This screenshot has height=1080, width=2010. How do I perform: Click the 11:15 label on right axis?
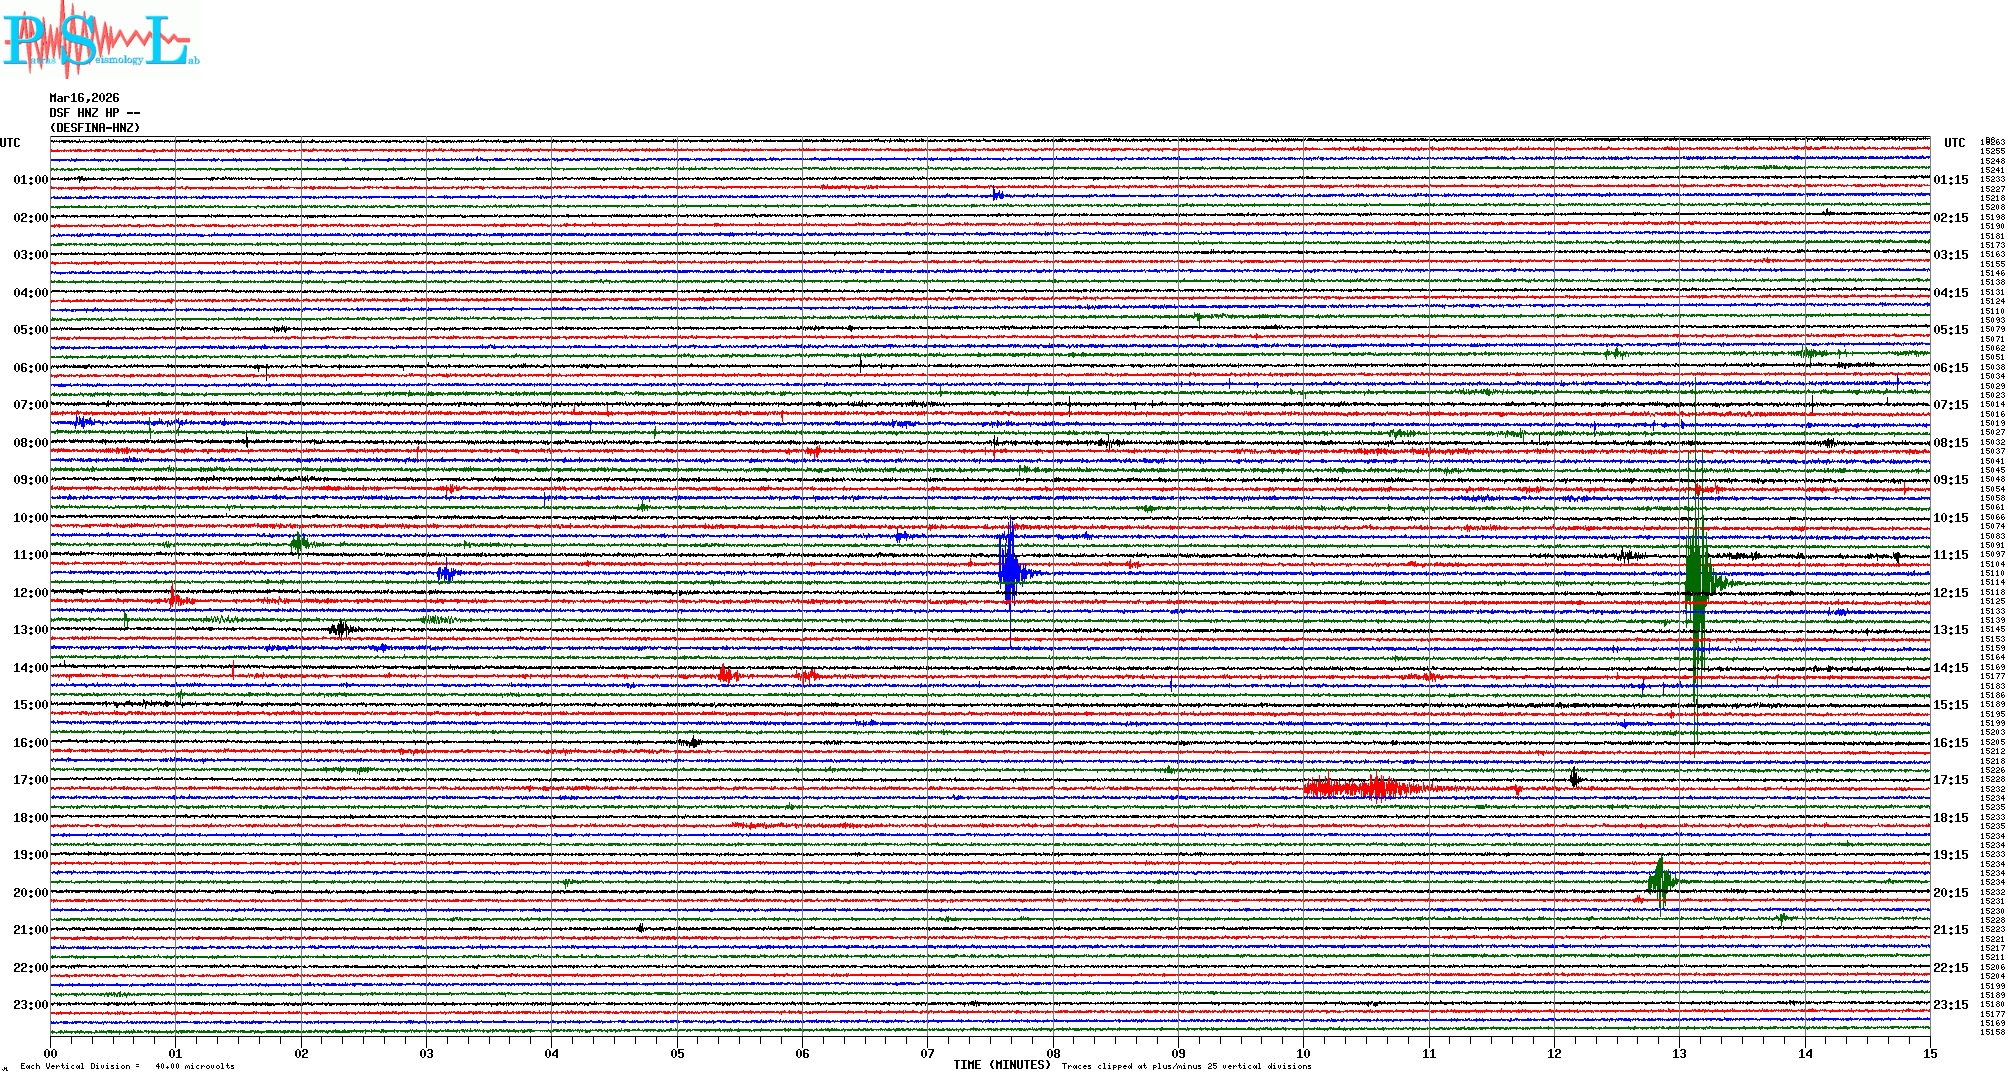1950,555
